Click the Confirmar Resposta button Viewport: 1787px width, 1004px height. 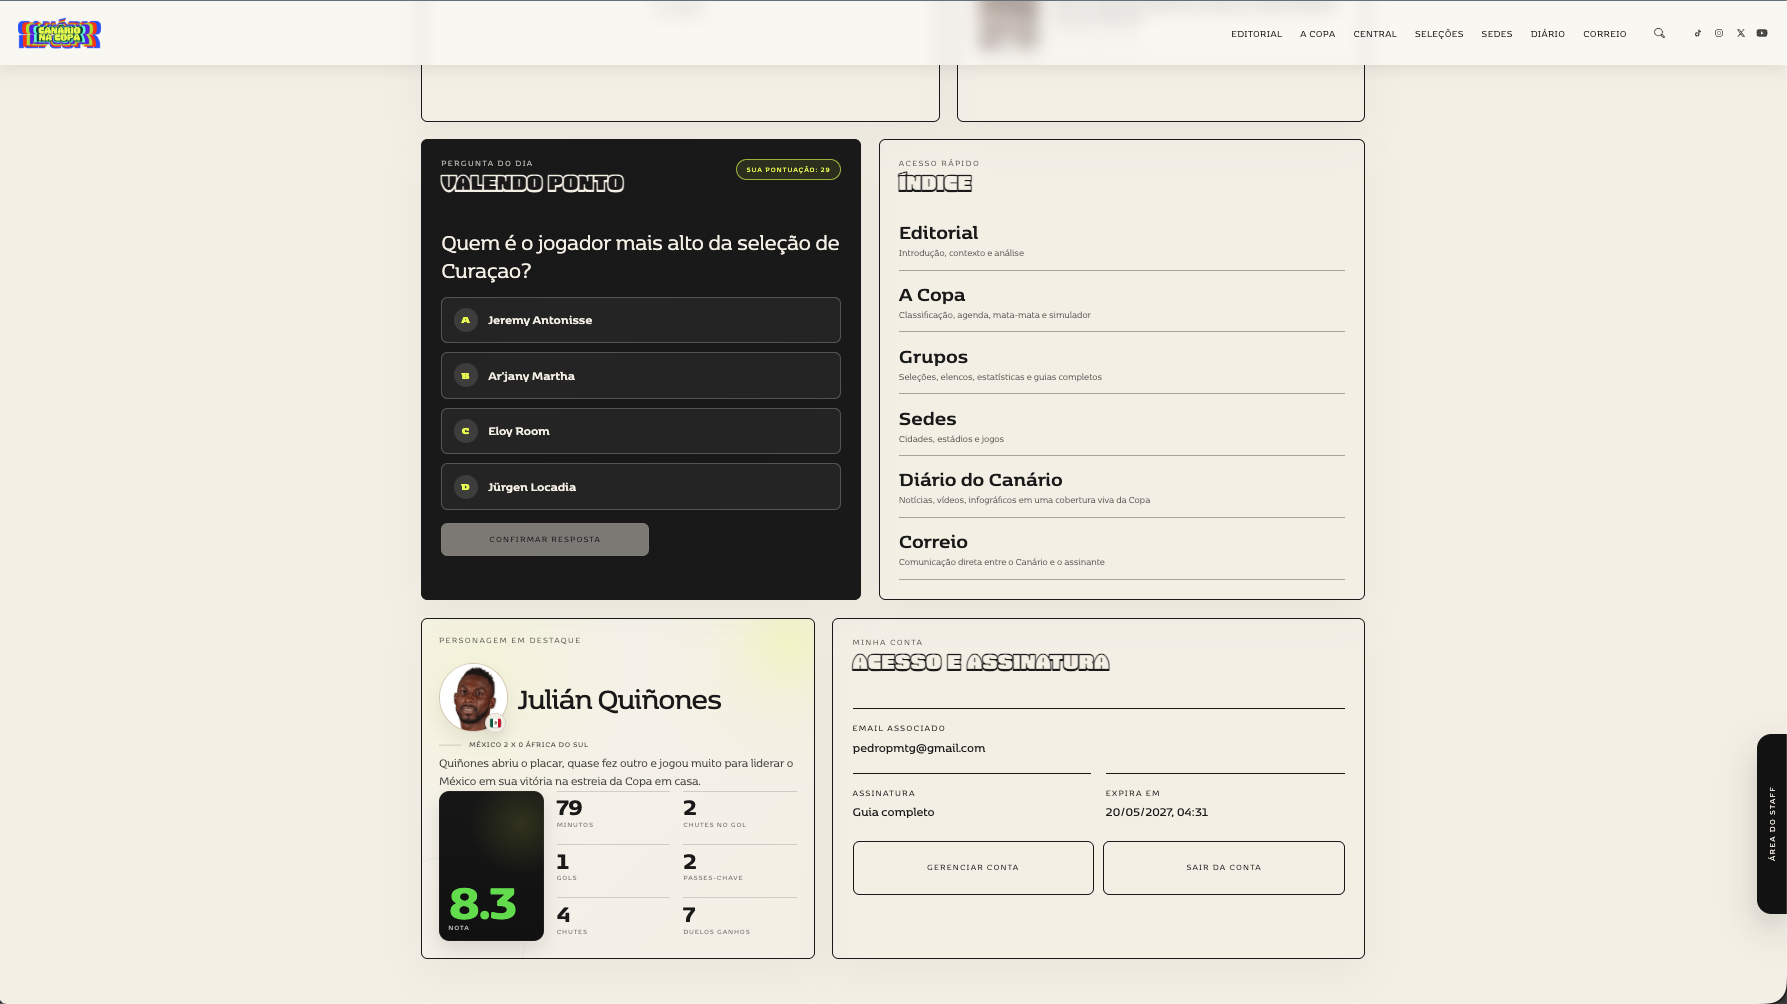pos(545,539)
